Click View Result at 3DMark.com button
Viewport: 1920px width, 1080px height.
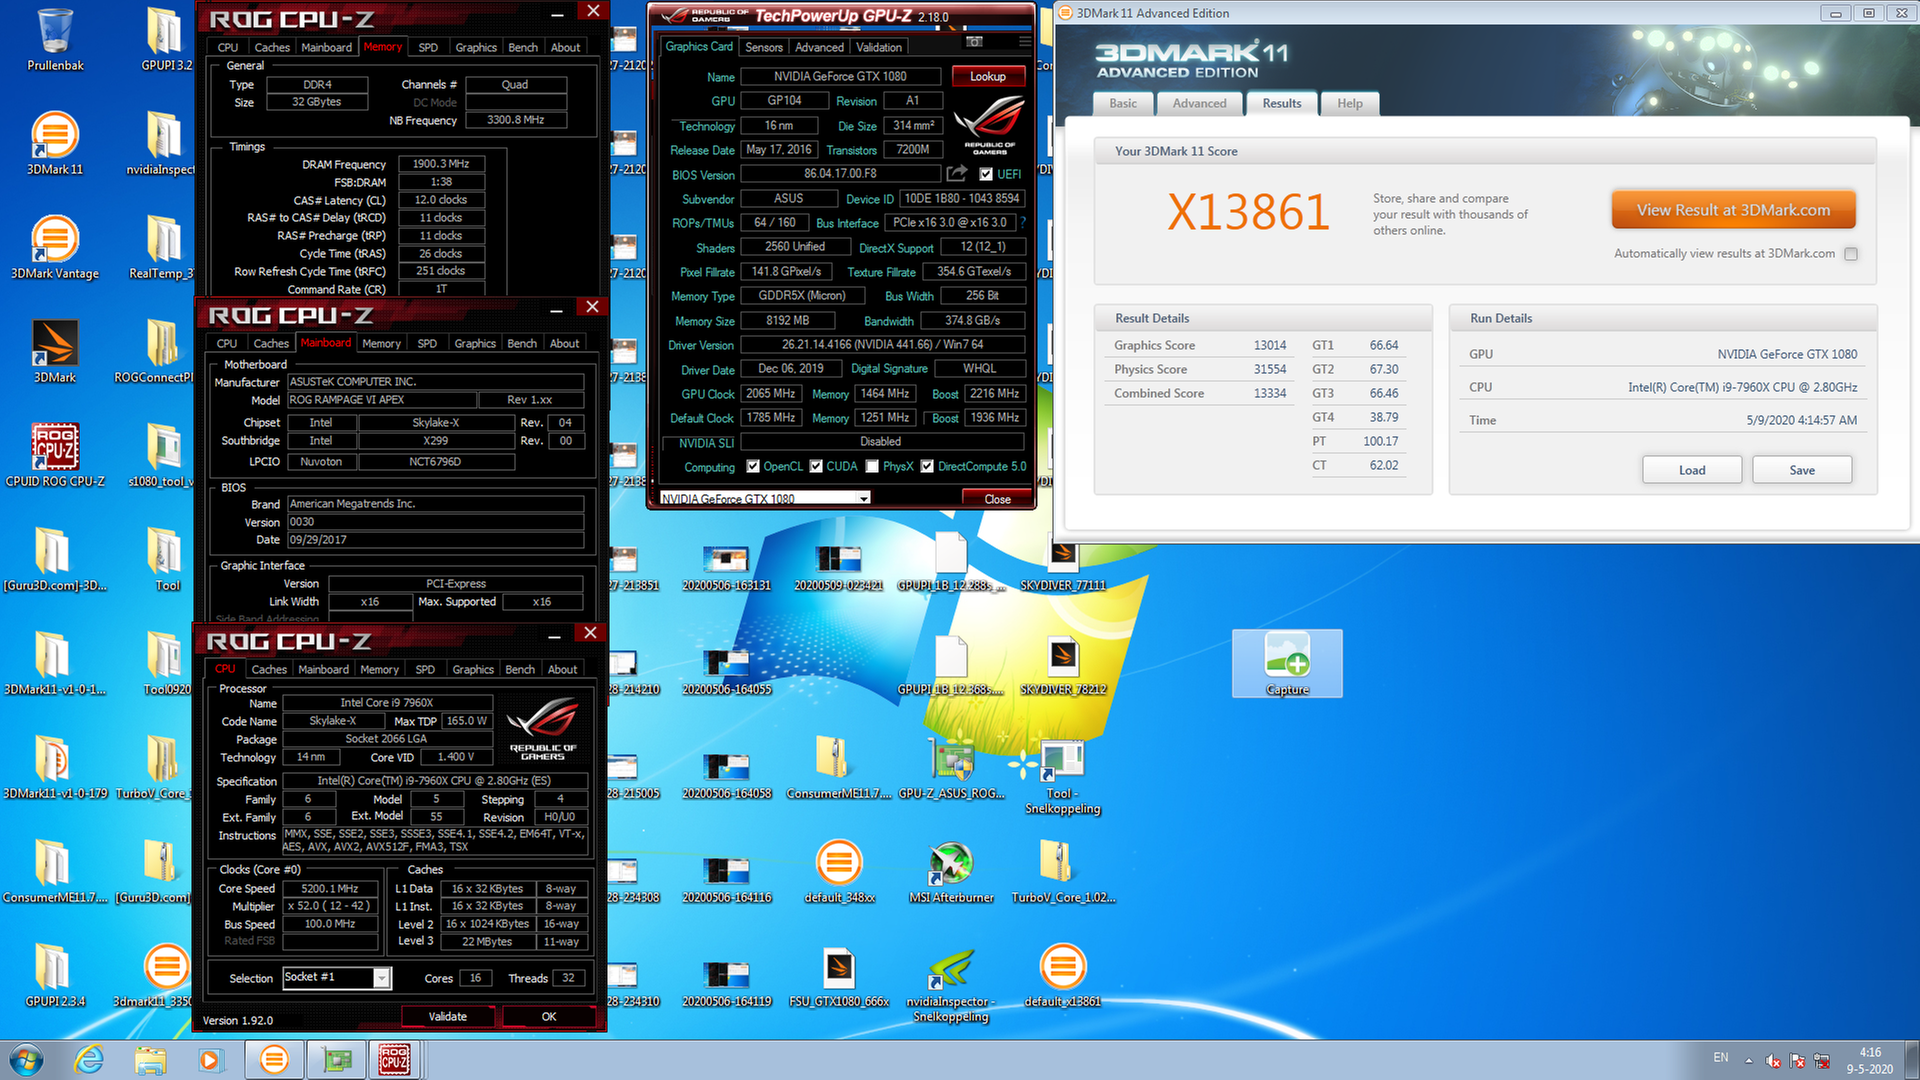pos(1733,210)
